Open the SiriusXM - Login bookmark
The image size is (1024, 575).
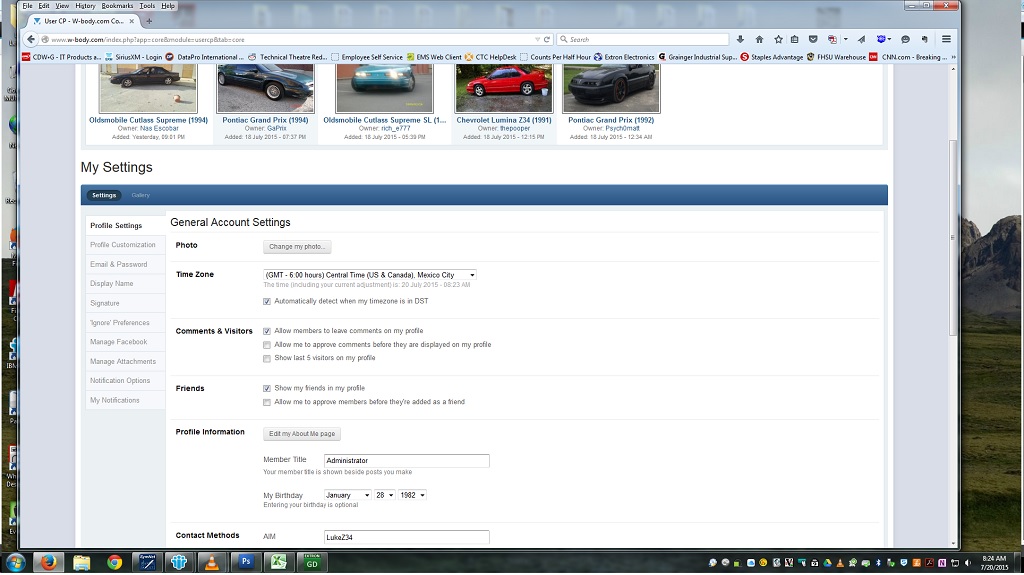pos(133,57)
